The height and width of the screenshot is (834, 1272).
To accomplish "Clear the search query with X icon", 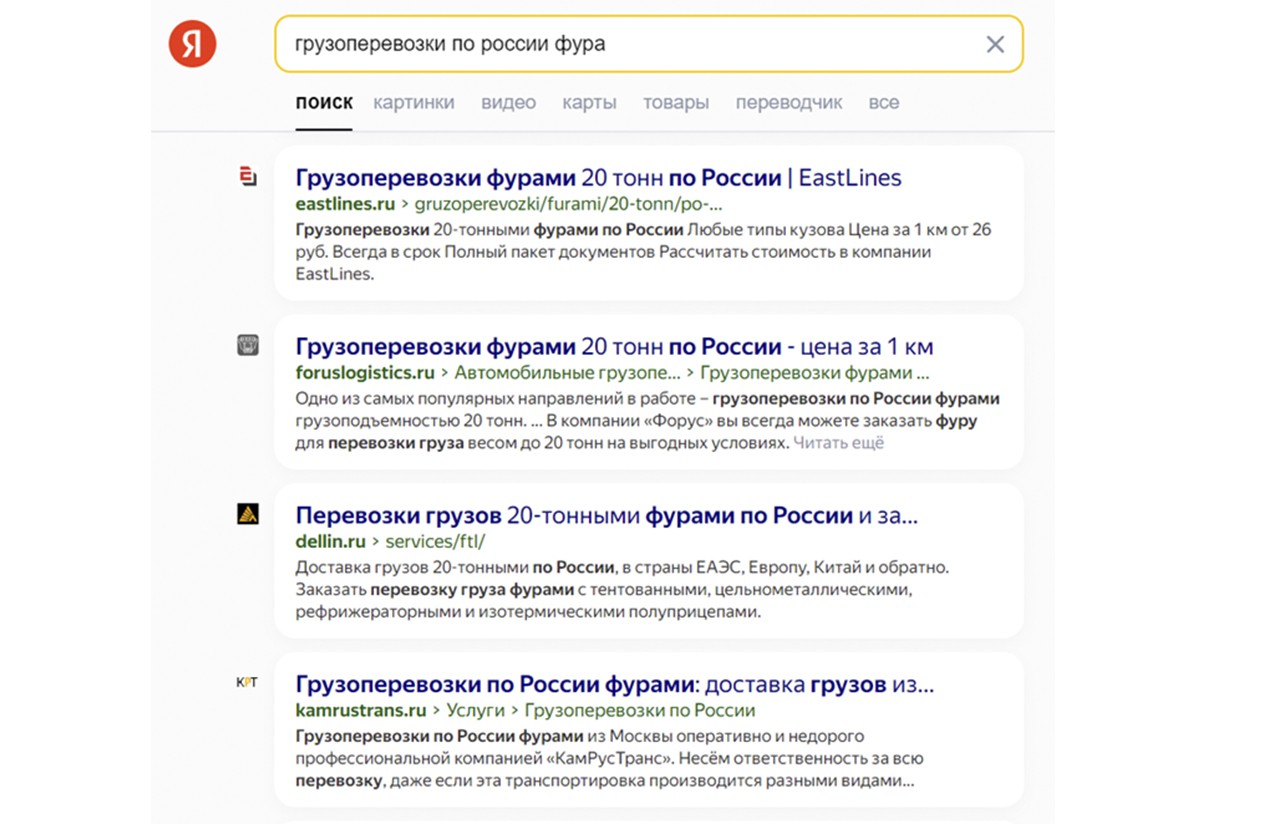I will click(x=995, y=44).
